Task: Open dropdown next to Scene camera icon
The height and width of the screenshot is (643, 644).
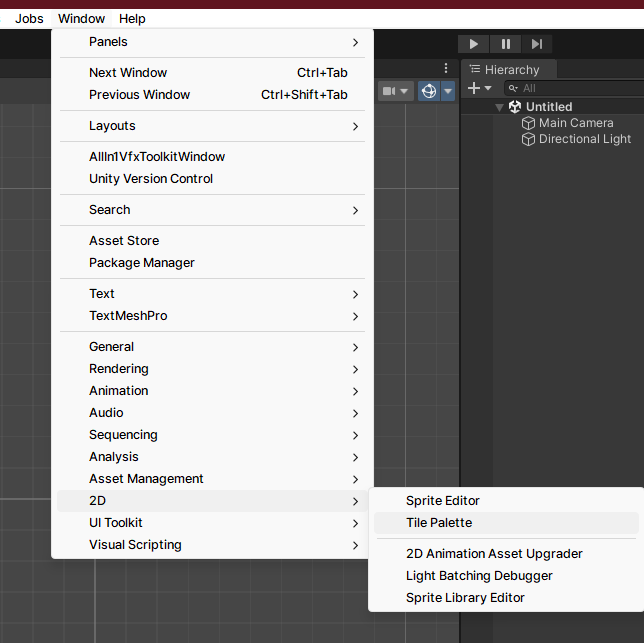Action: pos(404,91)
